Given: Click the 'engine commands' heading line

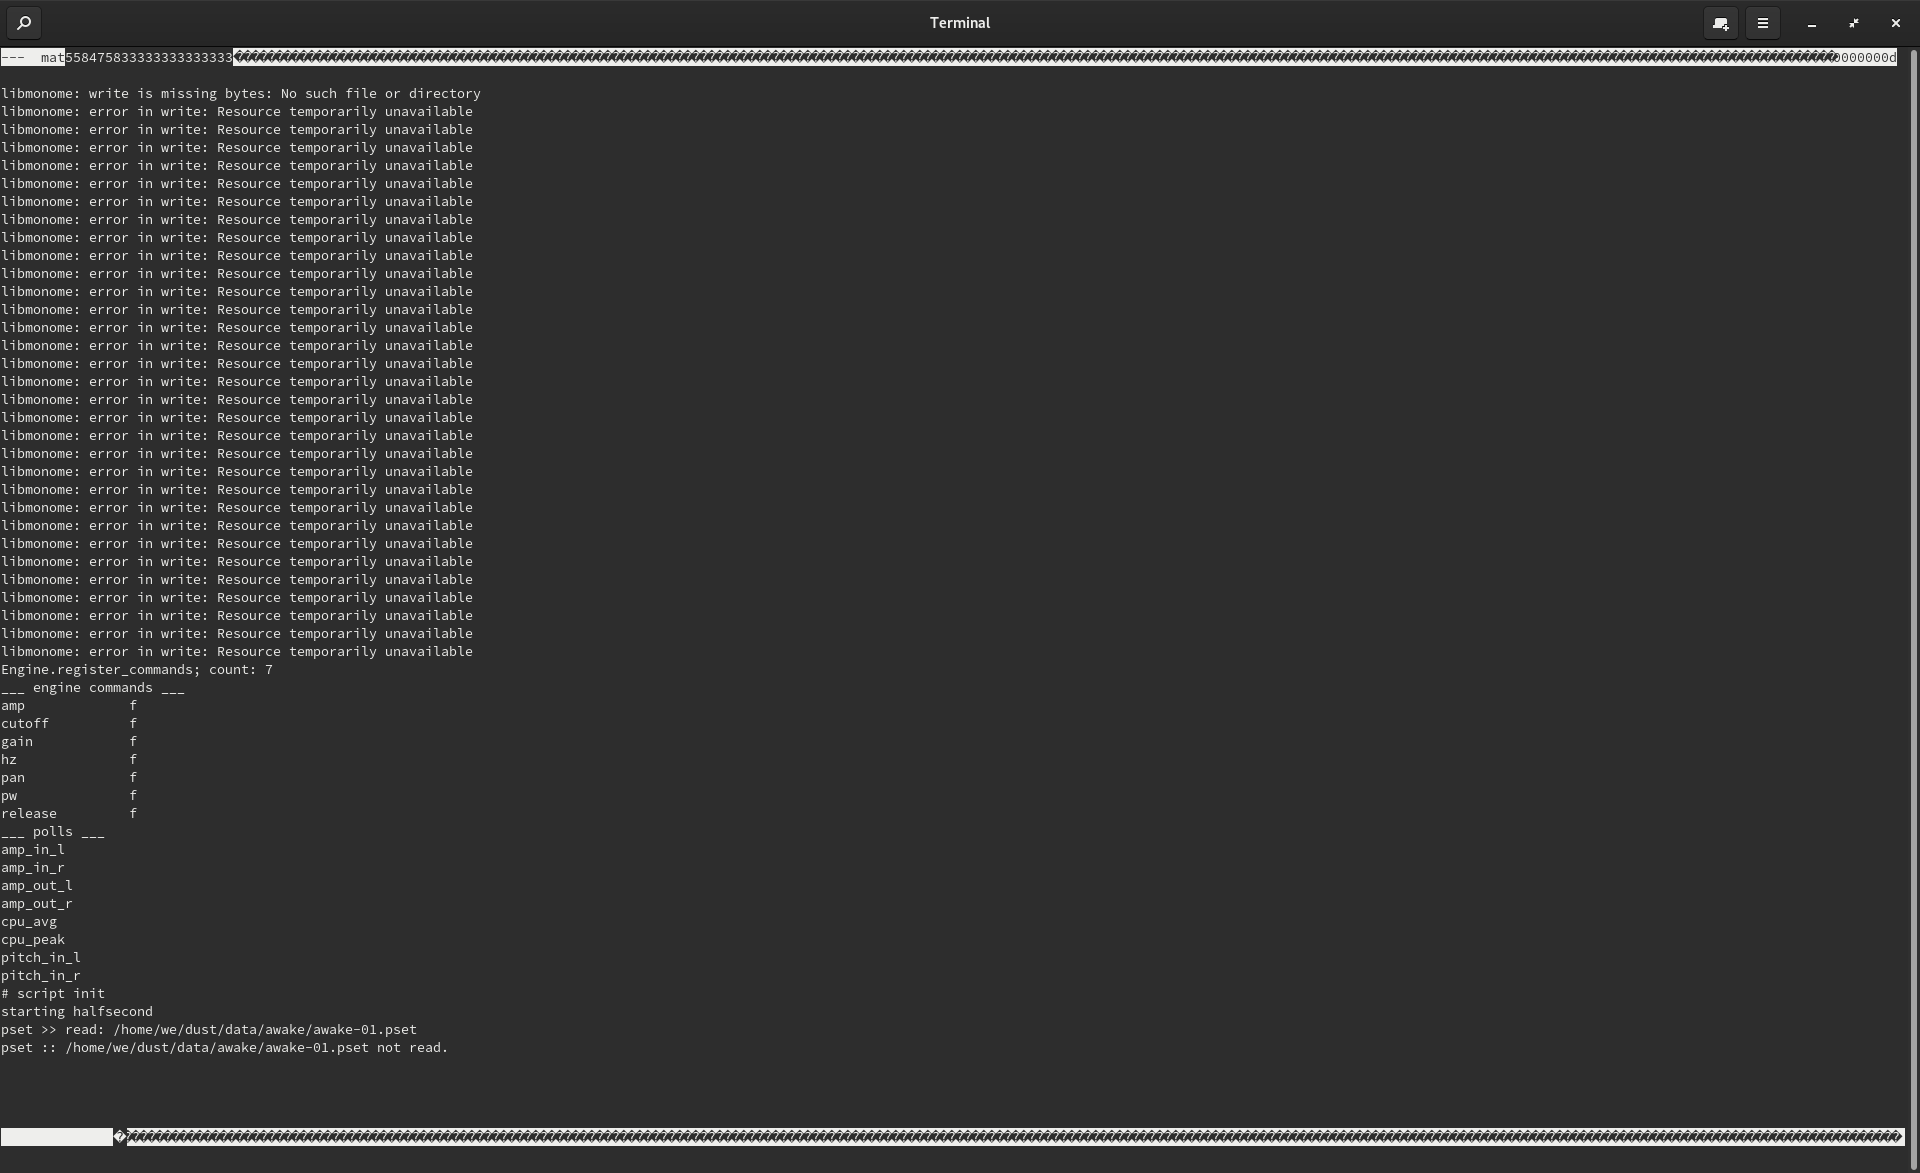Looking at the screenshot, I should point(92,687).
